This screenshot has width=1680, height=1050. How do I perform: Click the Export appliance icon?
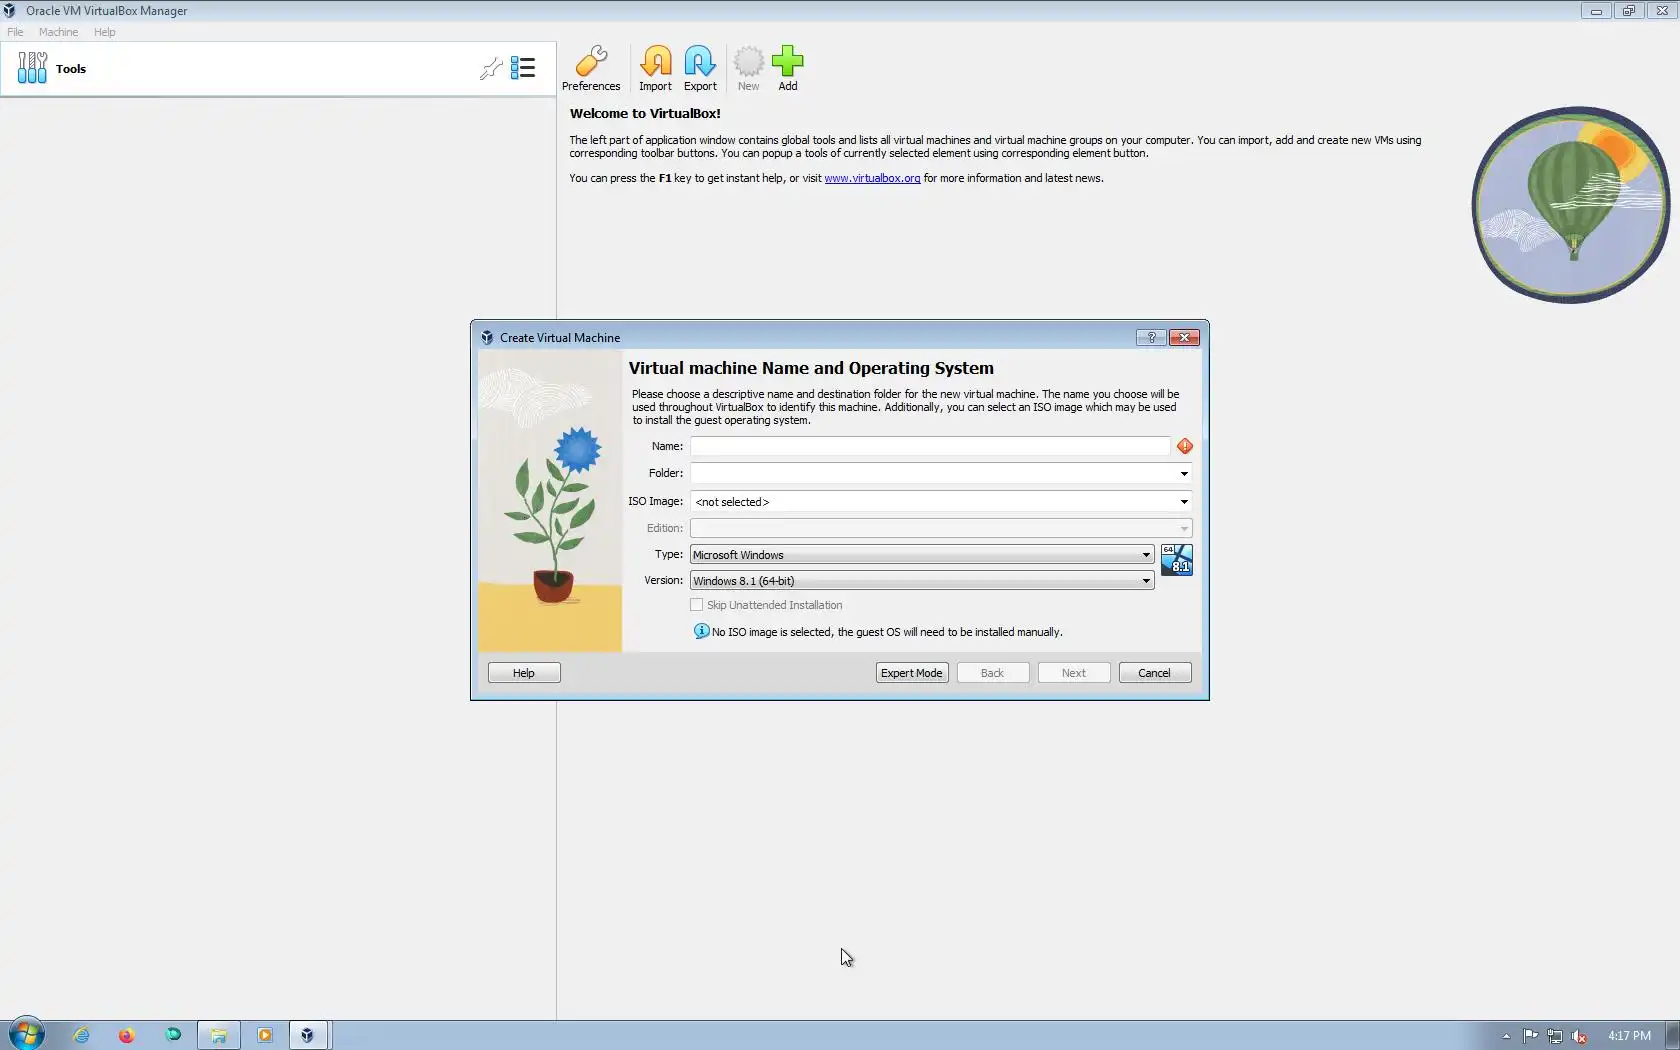700,68
